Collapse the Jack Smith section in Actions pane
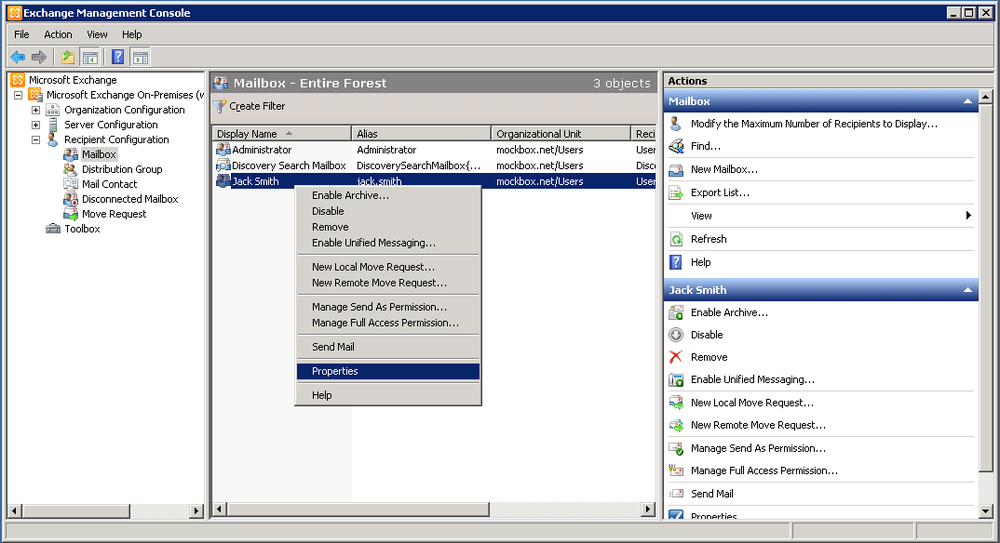The width and height of the screenshot is (1000, 543). tap(967, 290)
